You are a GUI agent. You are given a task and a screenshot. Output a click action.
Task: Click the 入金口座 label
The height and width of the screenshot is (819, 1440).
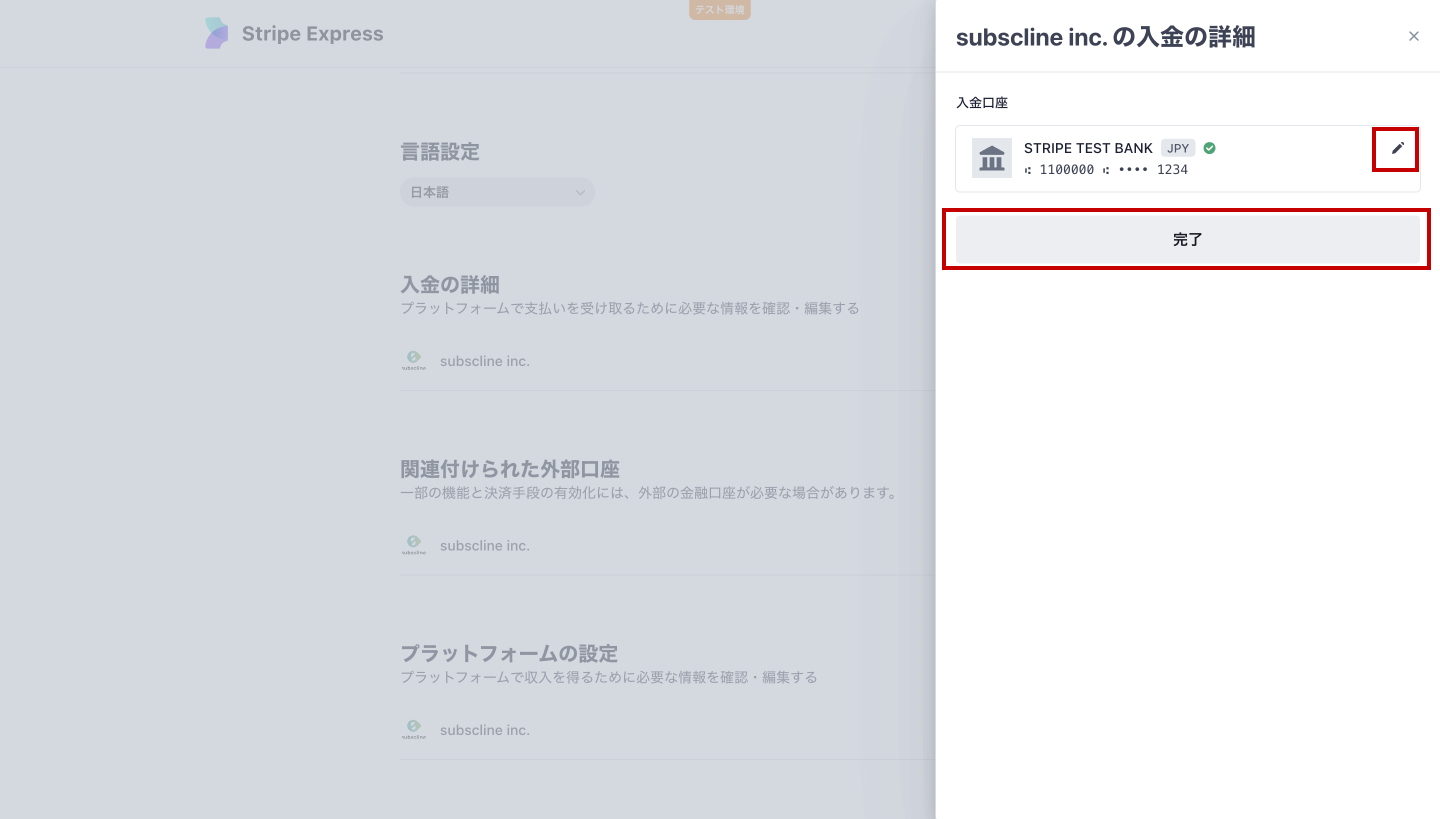pyautogui.click(x=982, y=103)
